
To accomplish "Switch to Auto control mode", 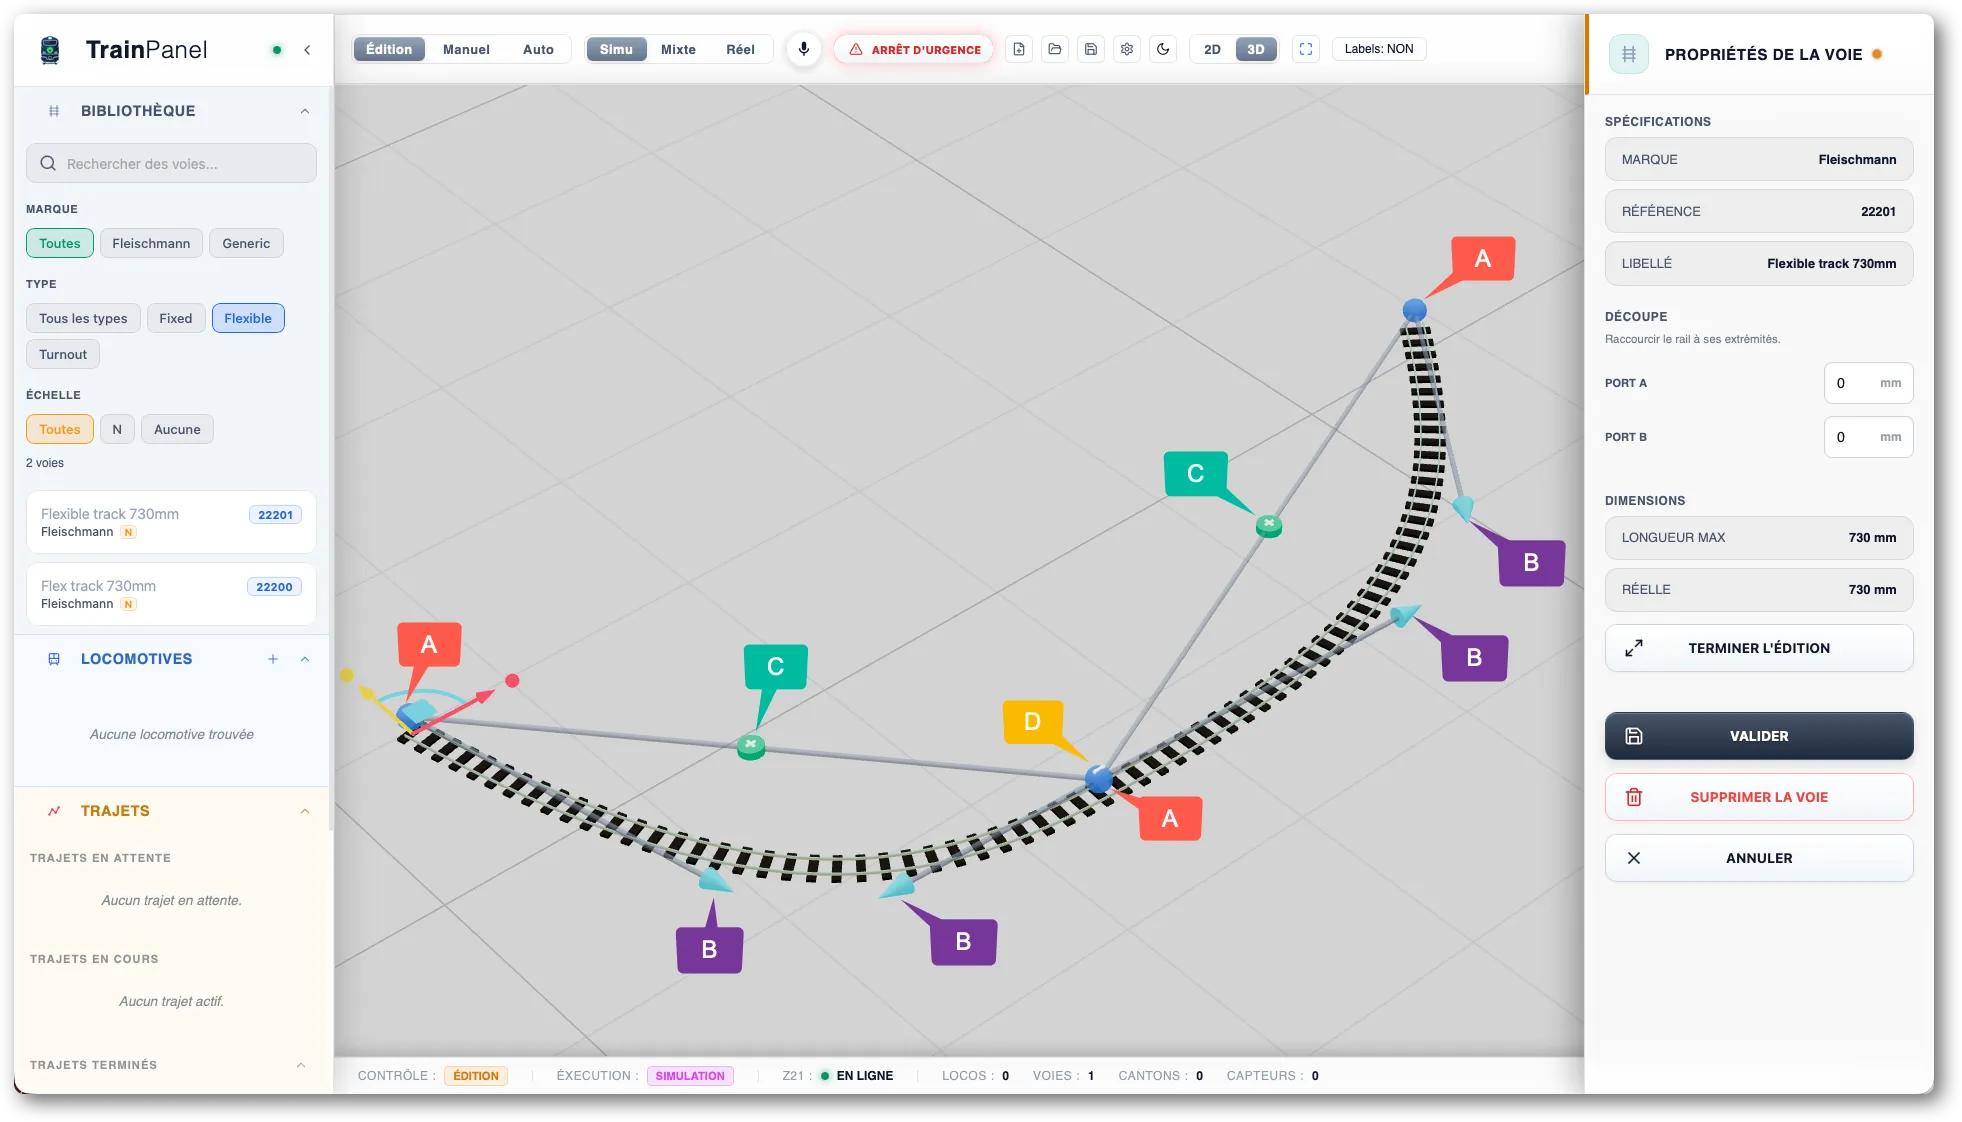I will (538, 49).
